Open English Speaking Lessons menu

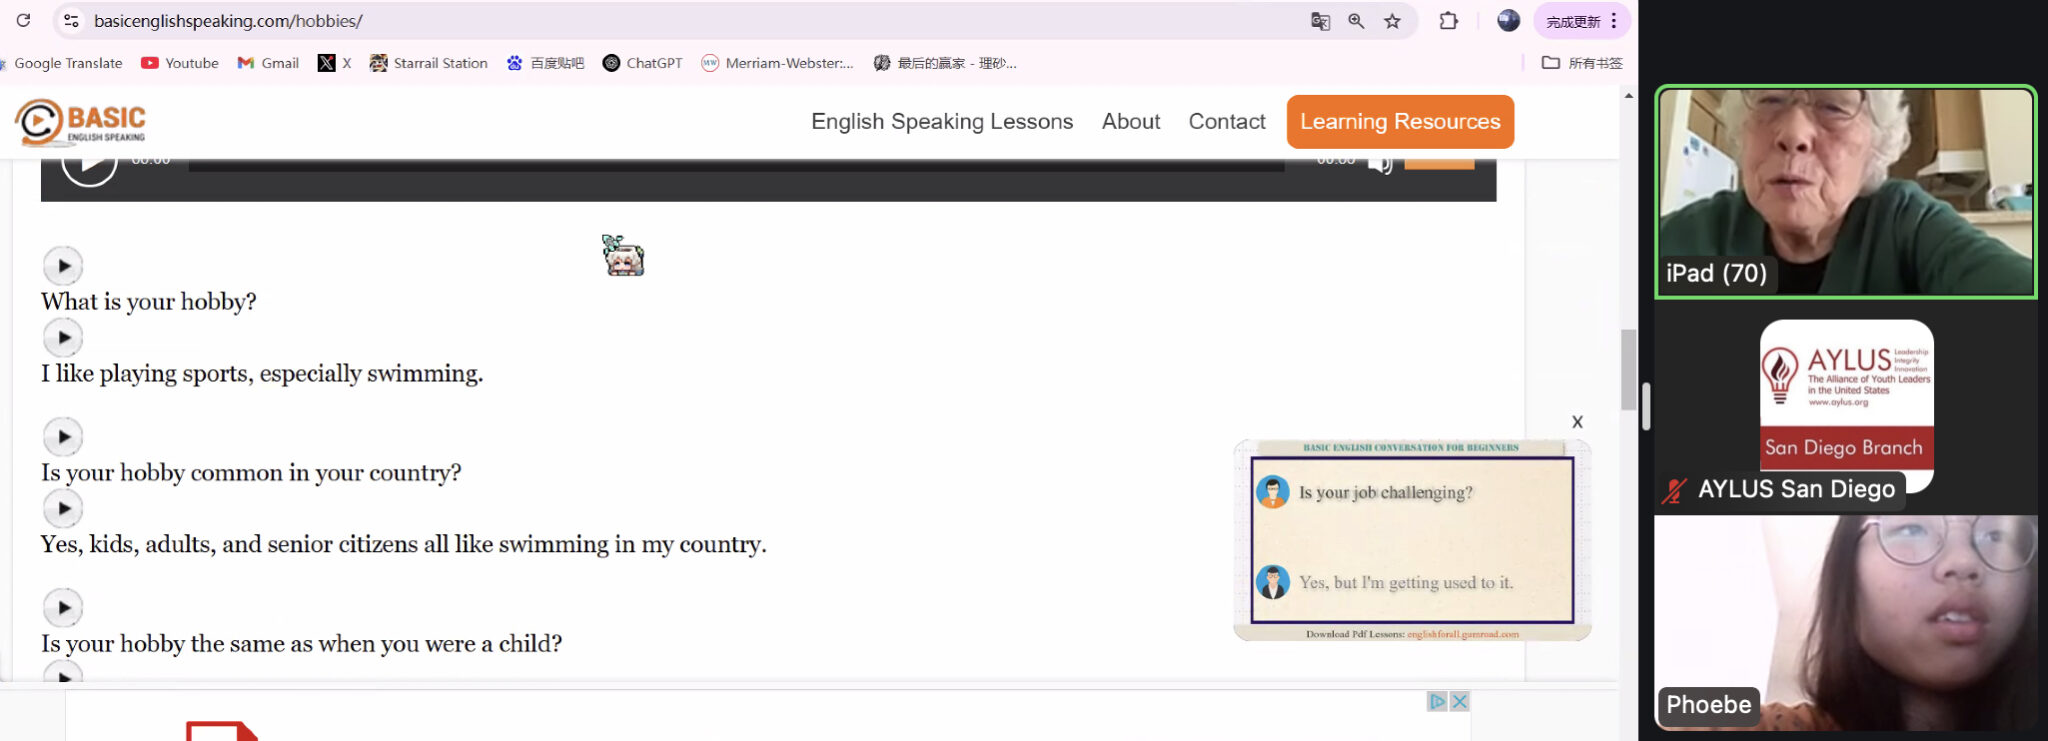tap(942, 121)
